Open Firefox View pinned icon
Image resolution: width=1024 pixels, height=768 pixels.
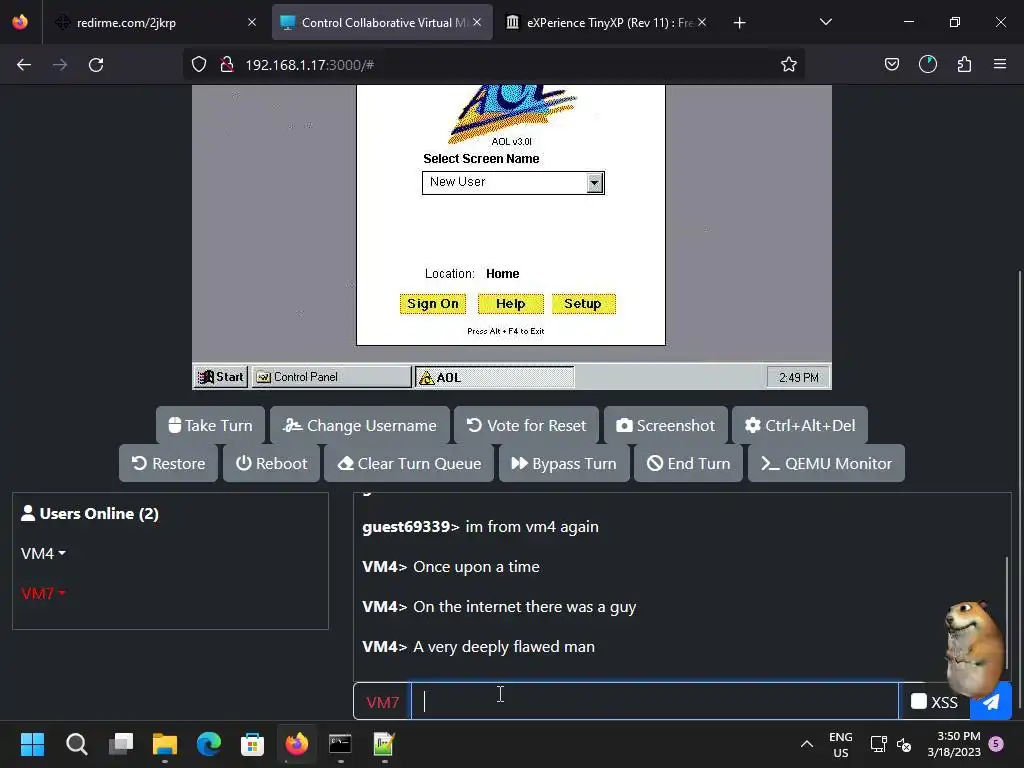pyautogui.click(x=20, y=22)
